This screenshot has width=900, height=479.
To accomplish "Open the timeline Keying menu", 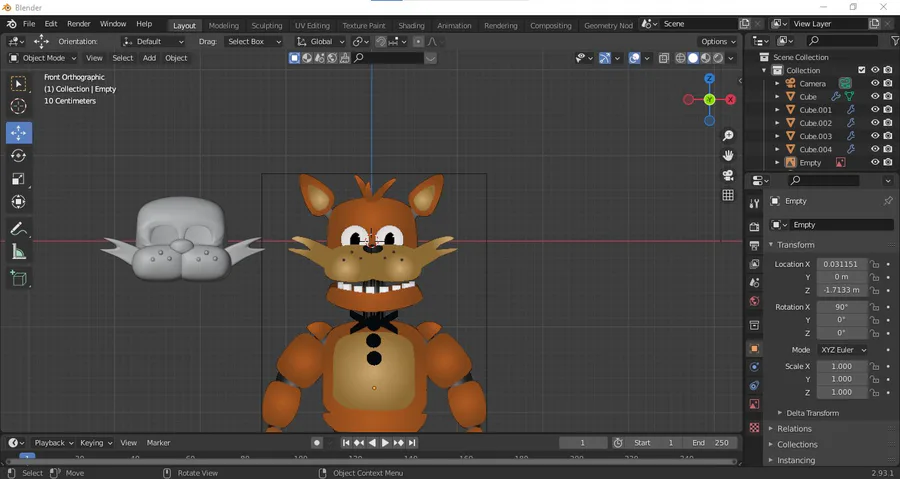I will point(95,443).
